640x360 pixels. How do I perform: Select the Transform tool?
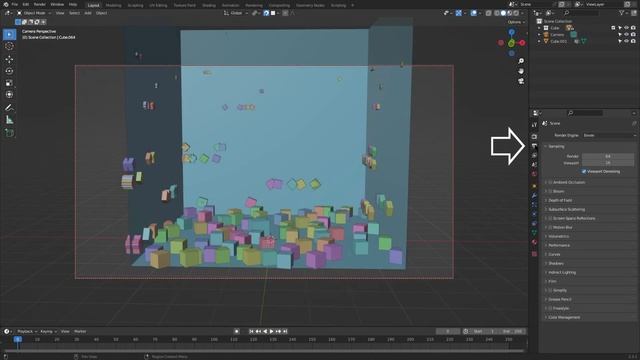tap(9, 95)
